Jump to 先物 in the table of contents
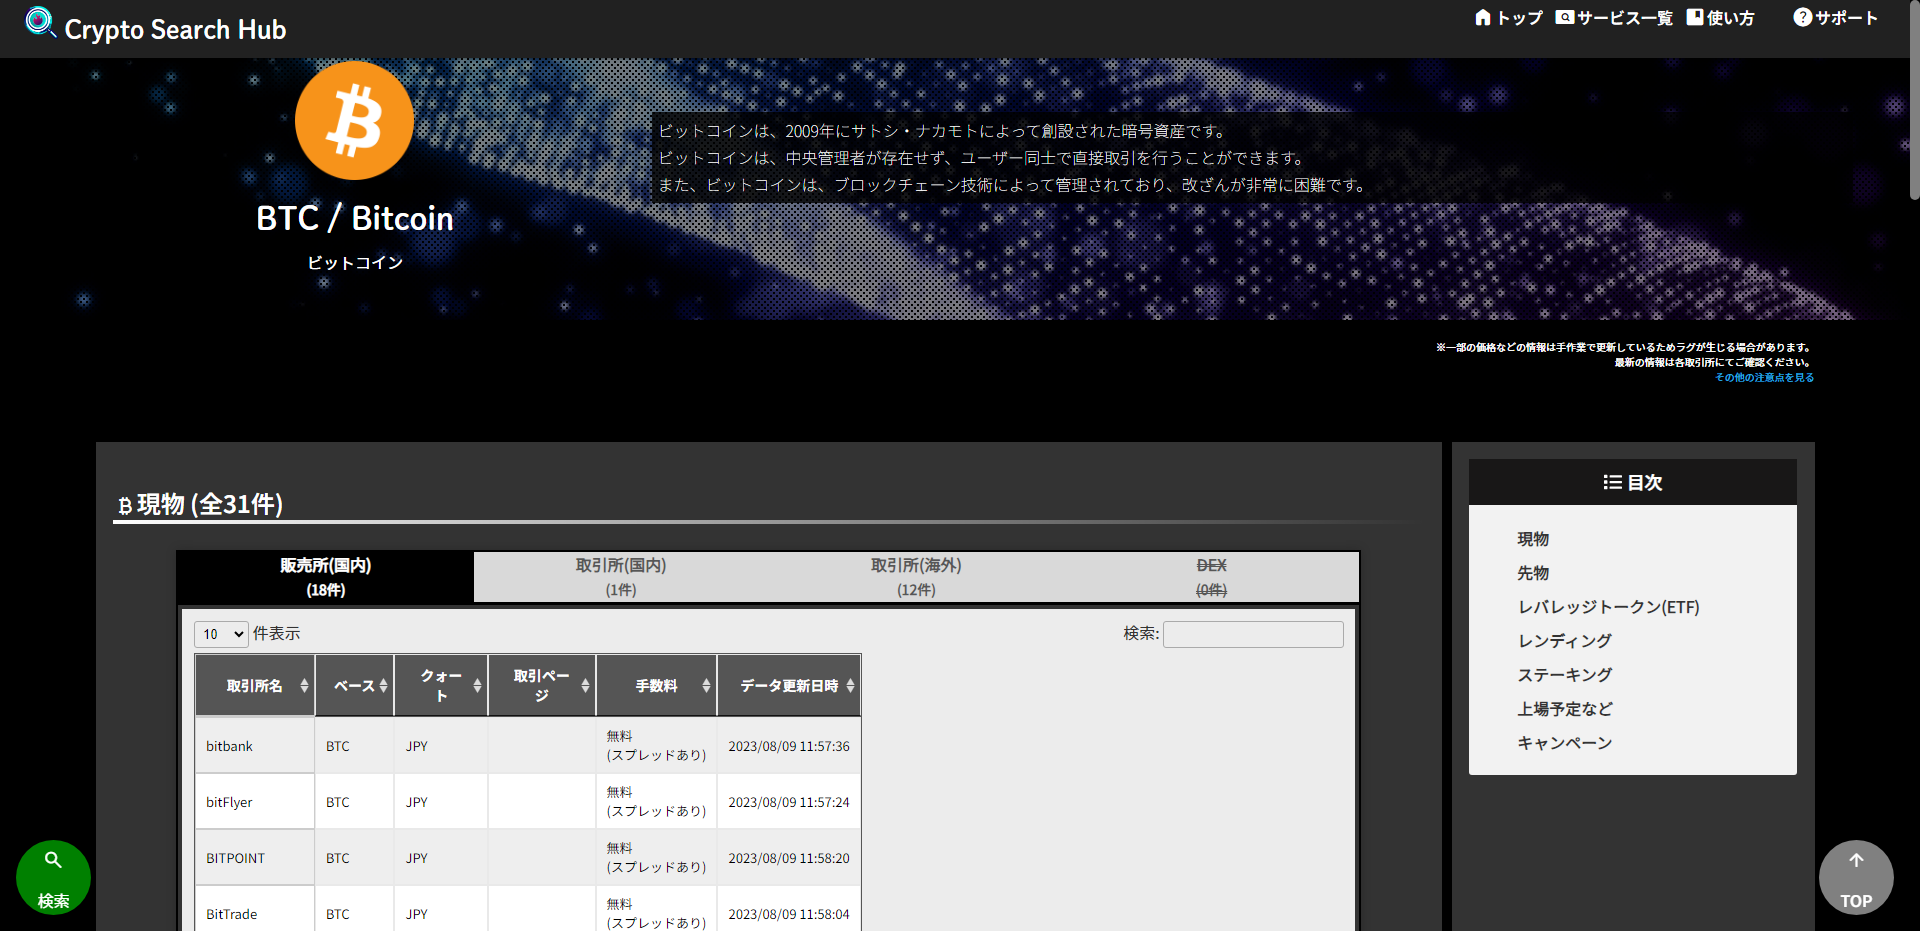 1533,573
